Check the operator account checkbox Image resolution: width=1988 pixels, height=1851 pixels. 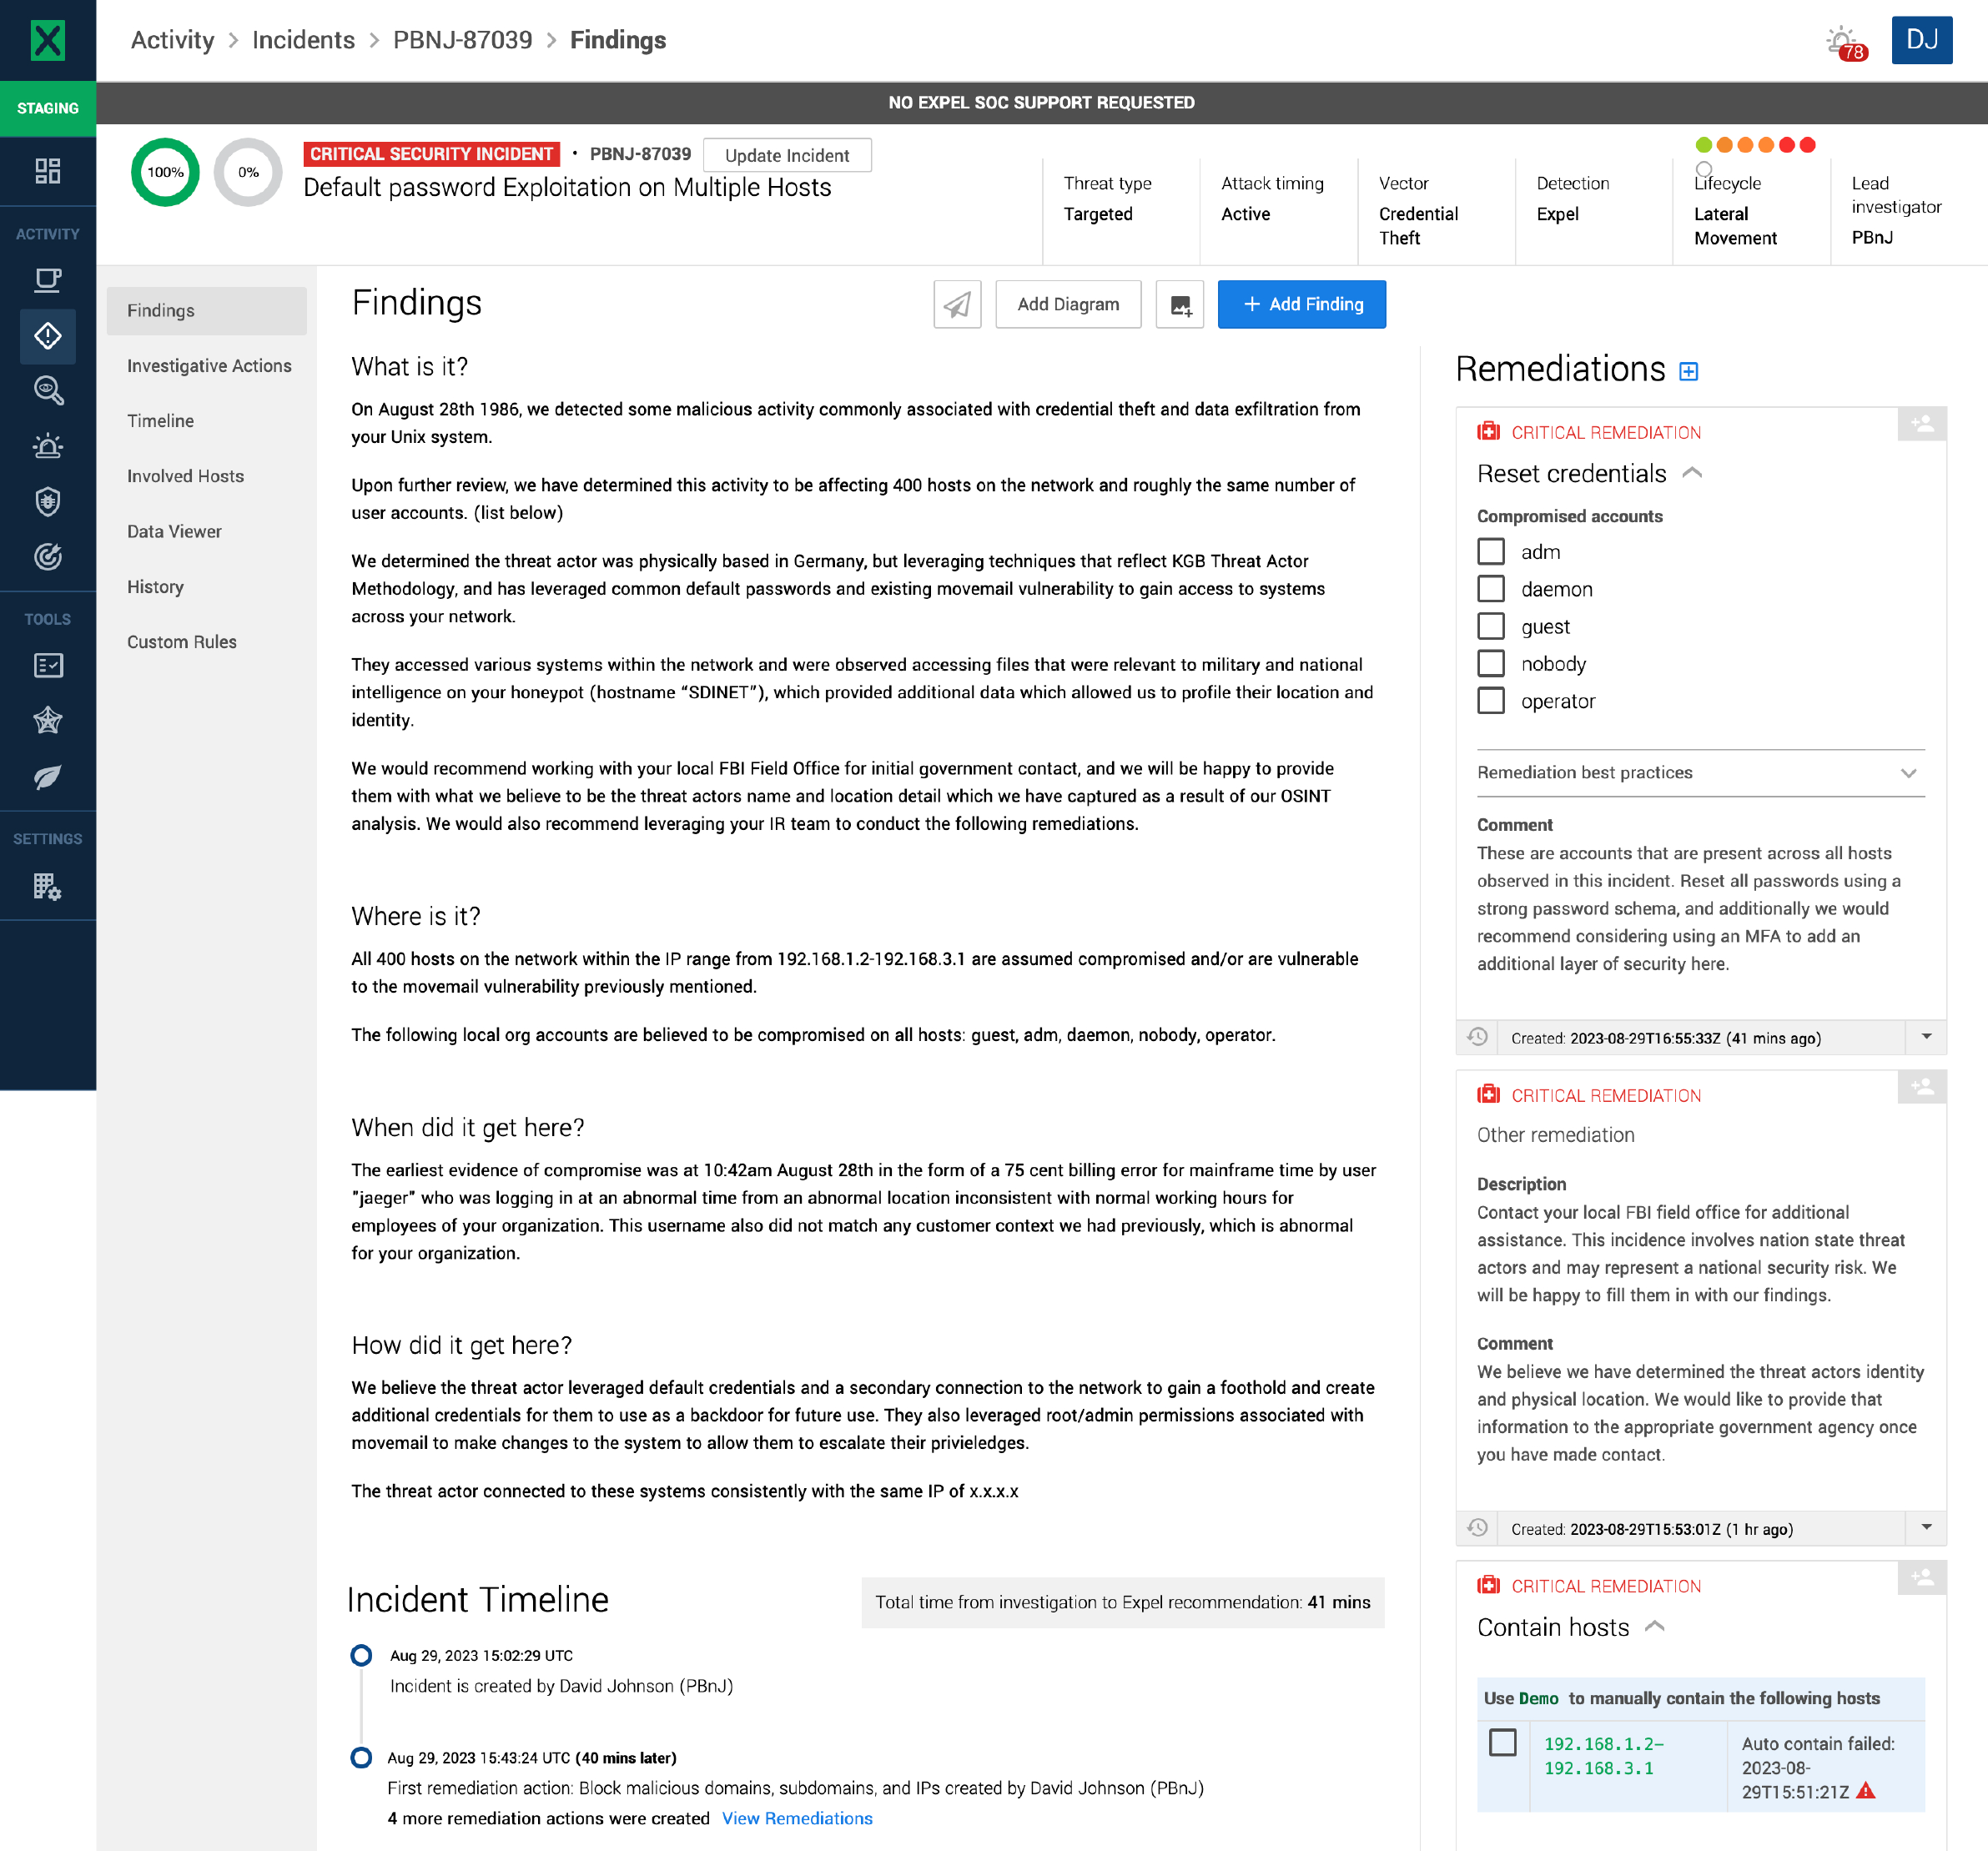pyautogui.click(x=1491, y=700)
